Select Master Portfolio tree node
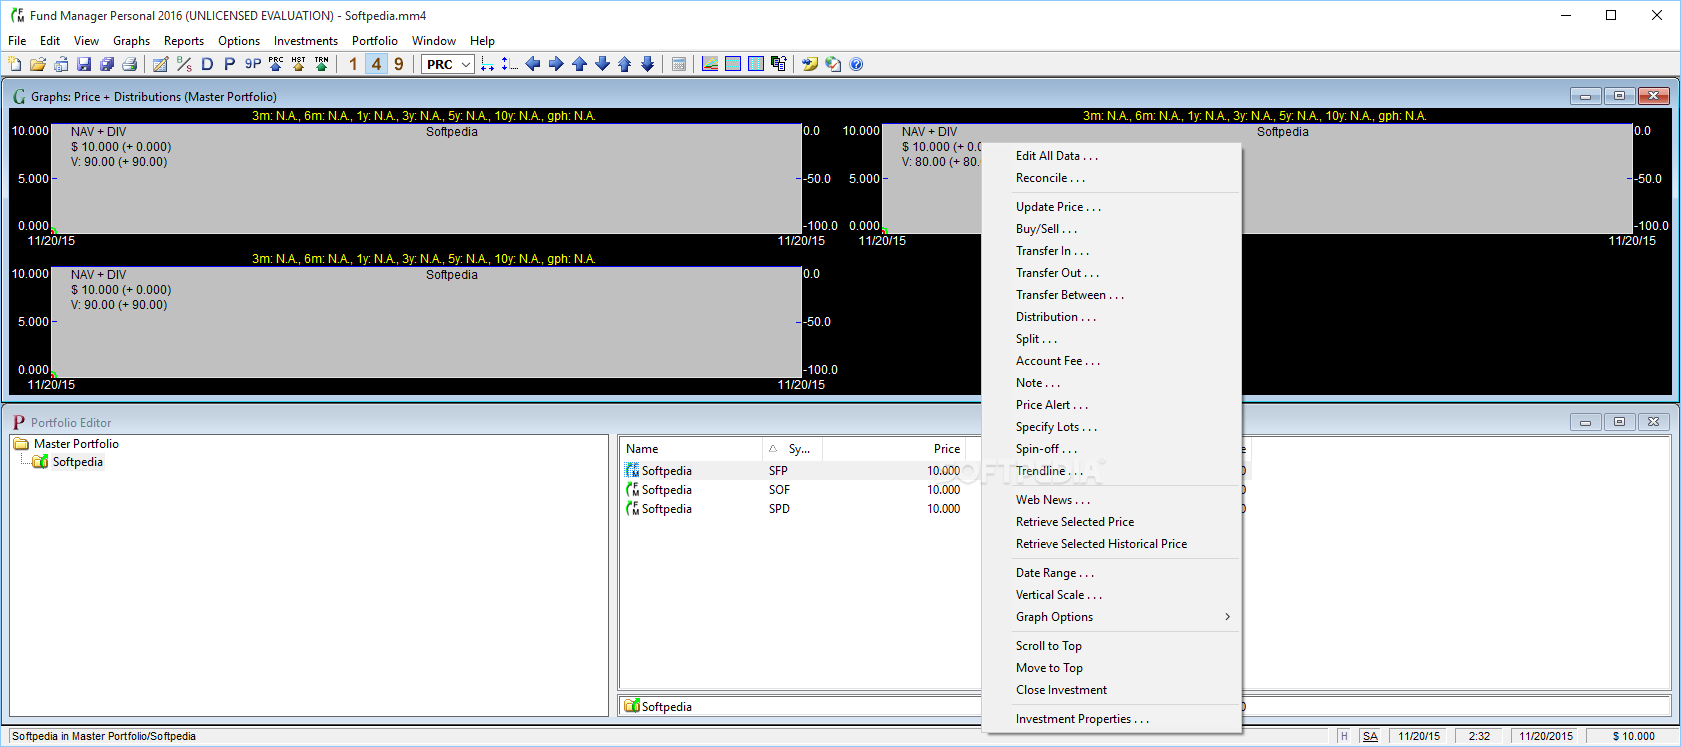This screenshot has width=1681, height=747. click(x=76, y=444)
